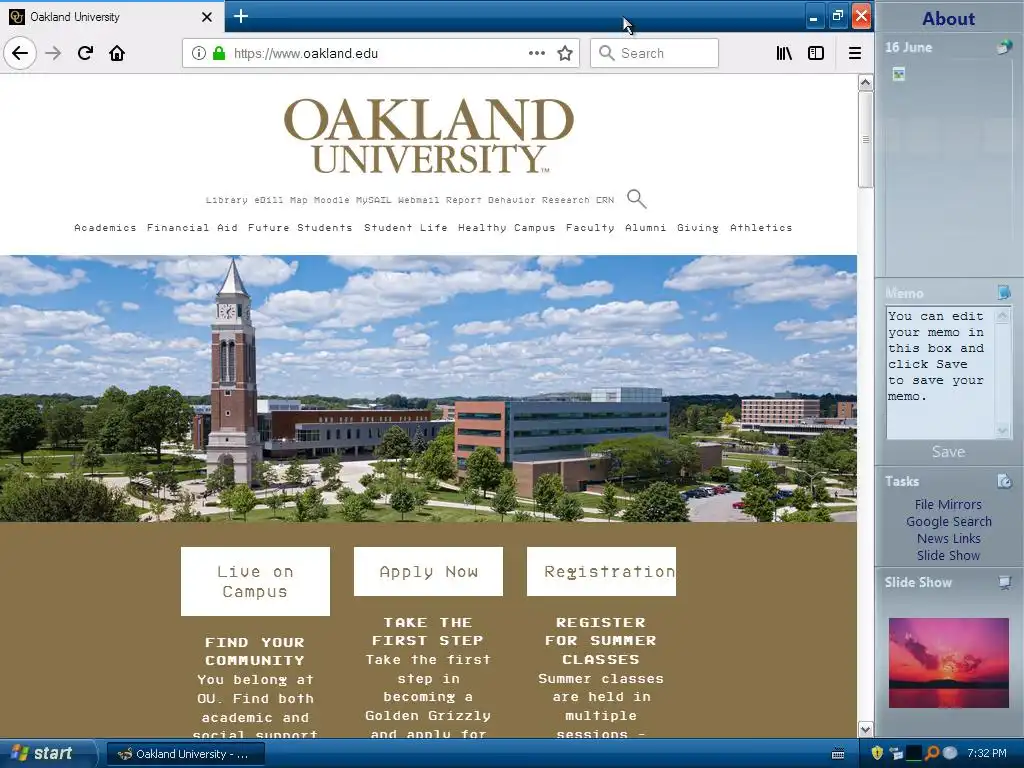Click the page scrollbar up arrow
This screenshot has height=768, width=1024.
865,82
